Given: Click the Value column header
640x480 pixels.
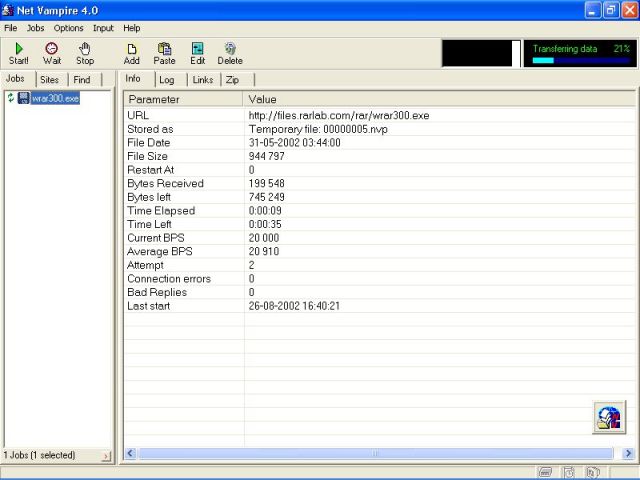Looking at the screenshot, I should coord(439,99).
